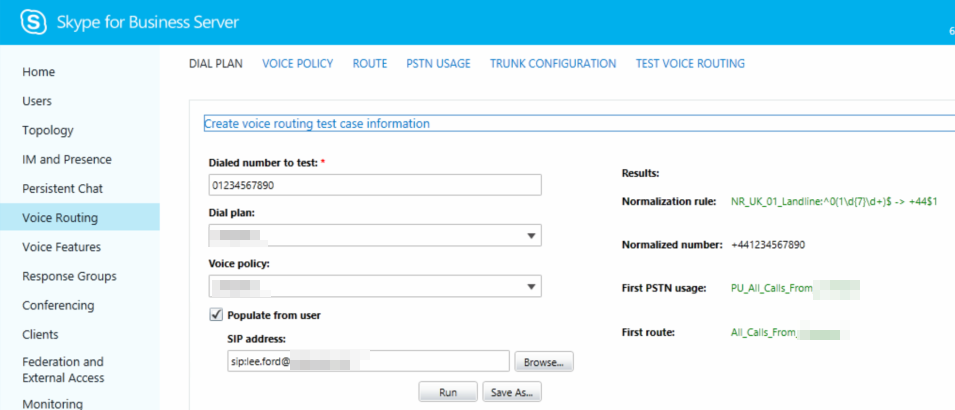Click the NR_UK_01_Landline normalization rule text
The width and height of the screenshot is (955, 410).
tap(834, 202)
